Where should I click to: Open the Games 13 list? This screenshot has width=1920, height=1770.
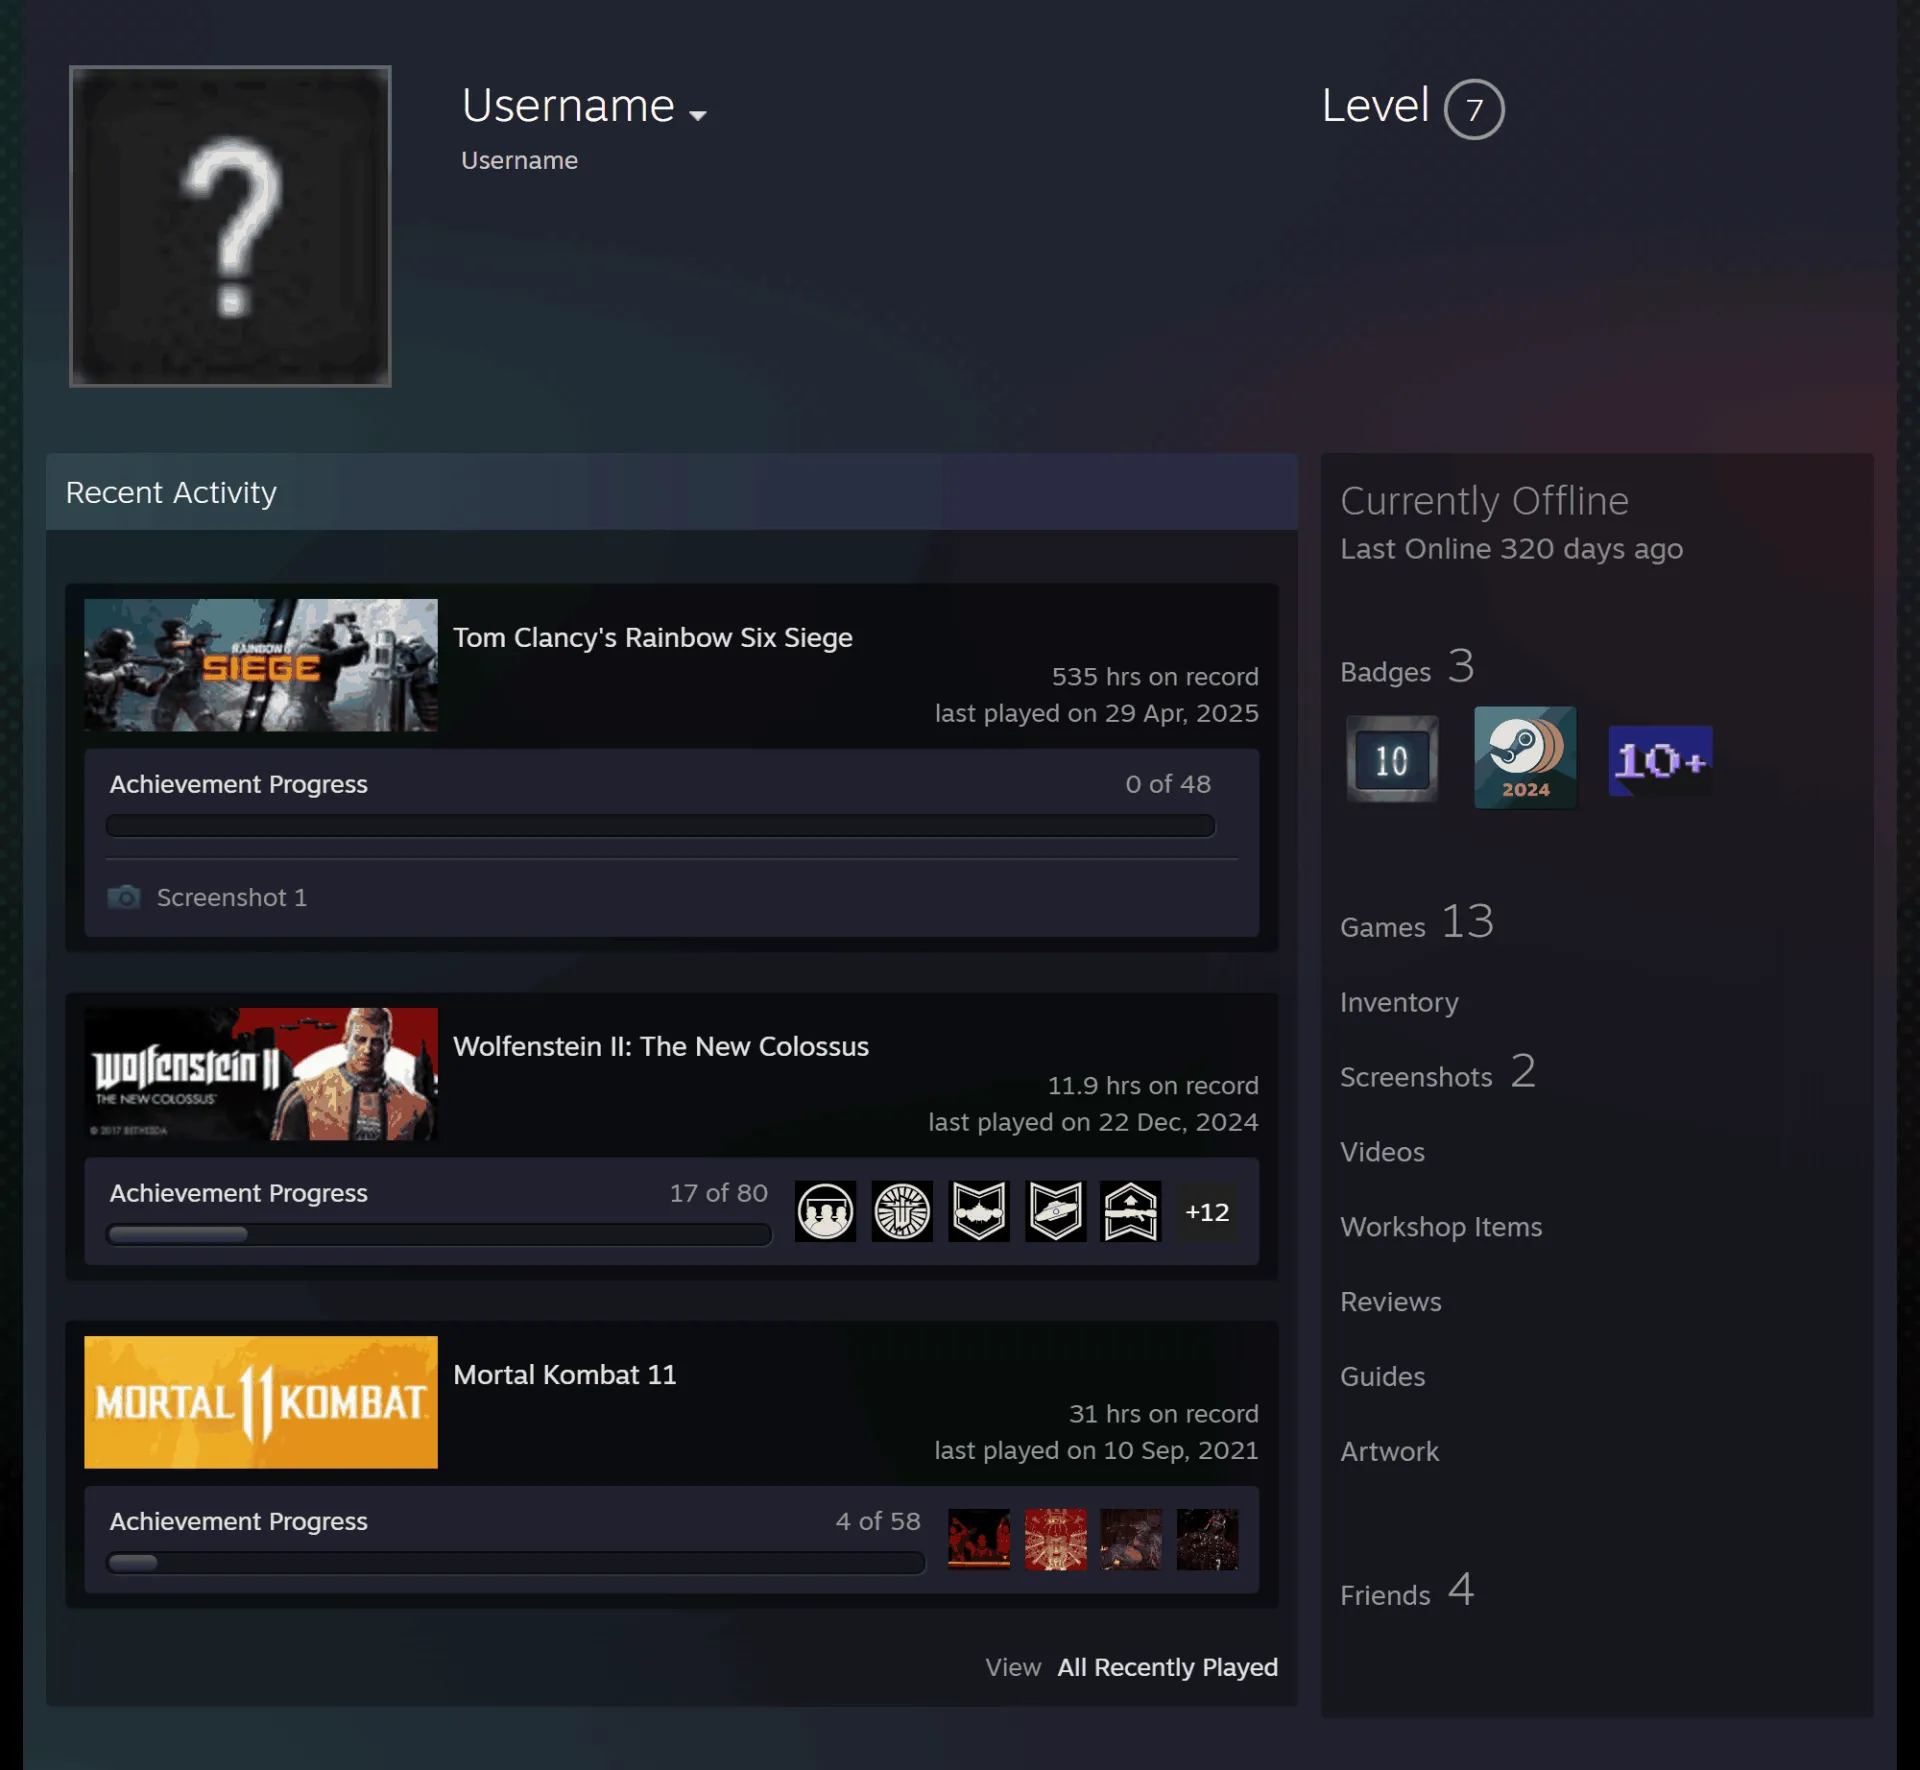click(x=1417, y=922)
